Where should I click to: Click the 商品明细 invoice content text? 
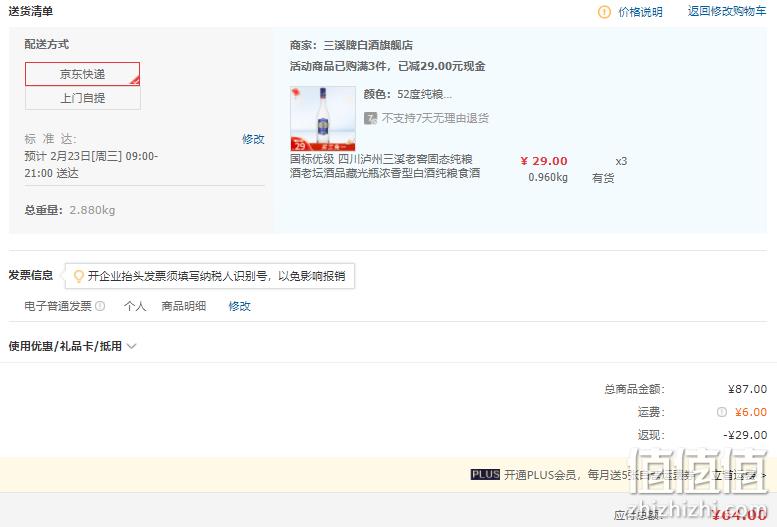184,306
